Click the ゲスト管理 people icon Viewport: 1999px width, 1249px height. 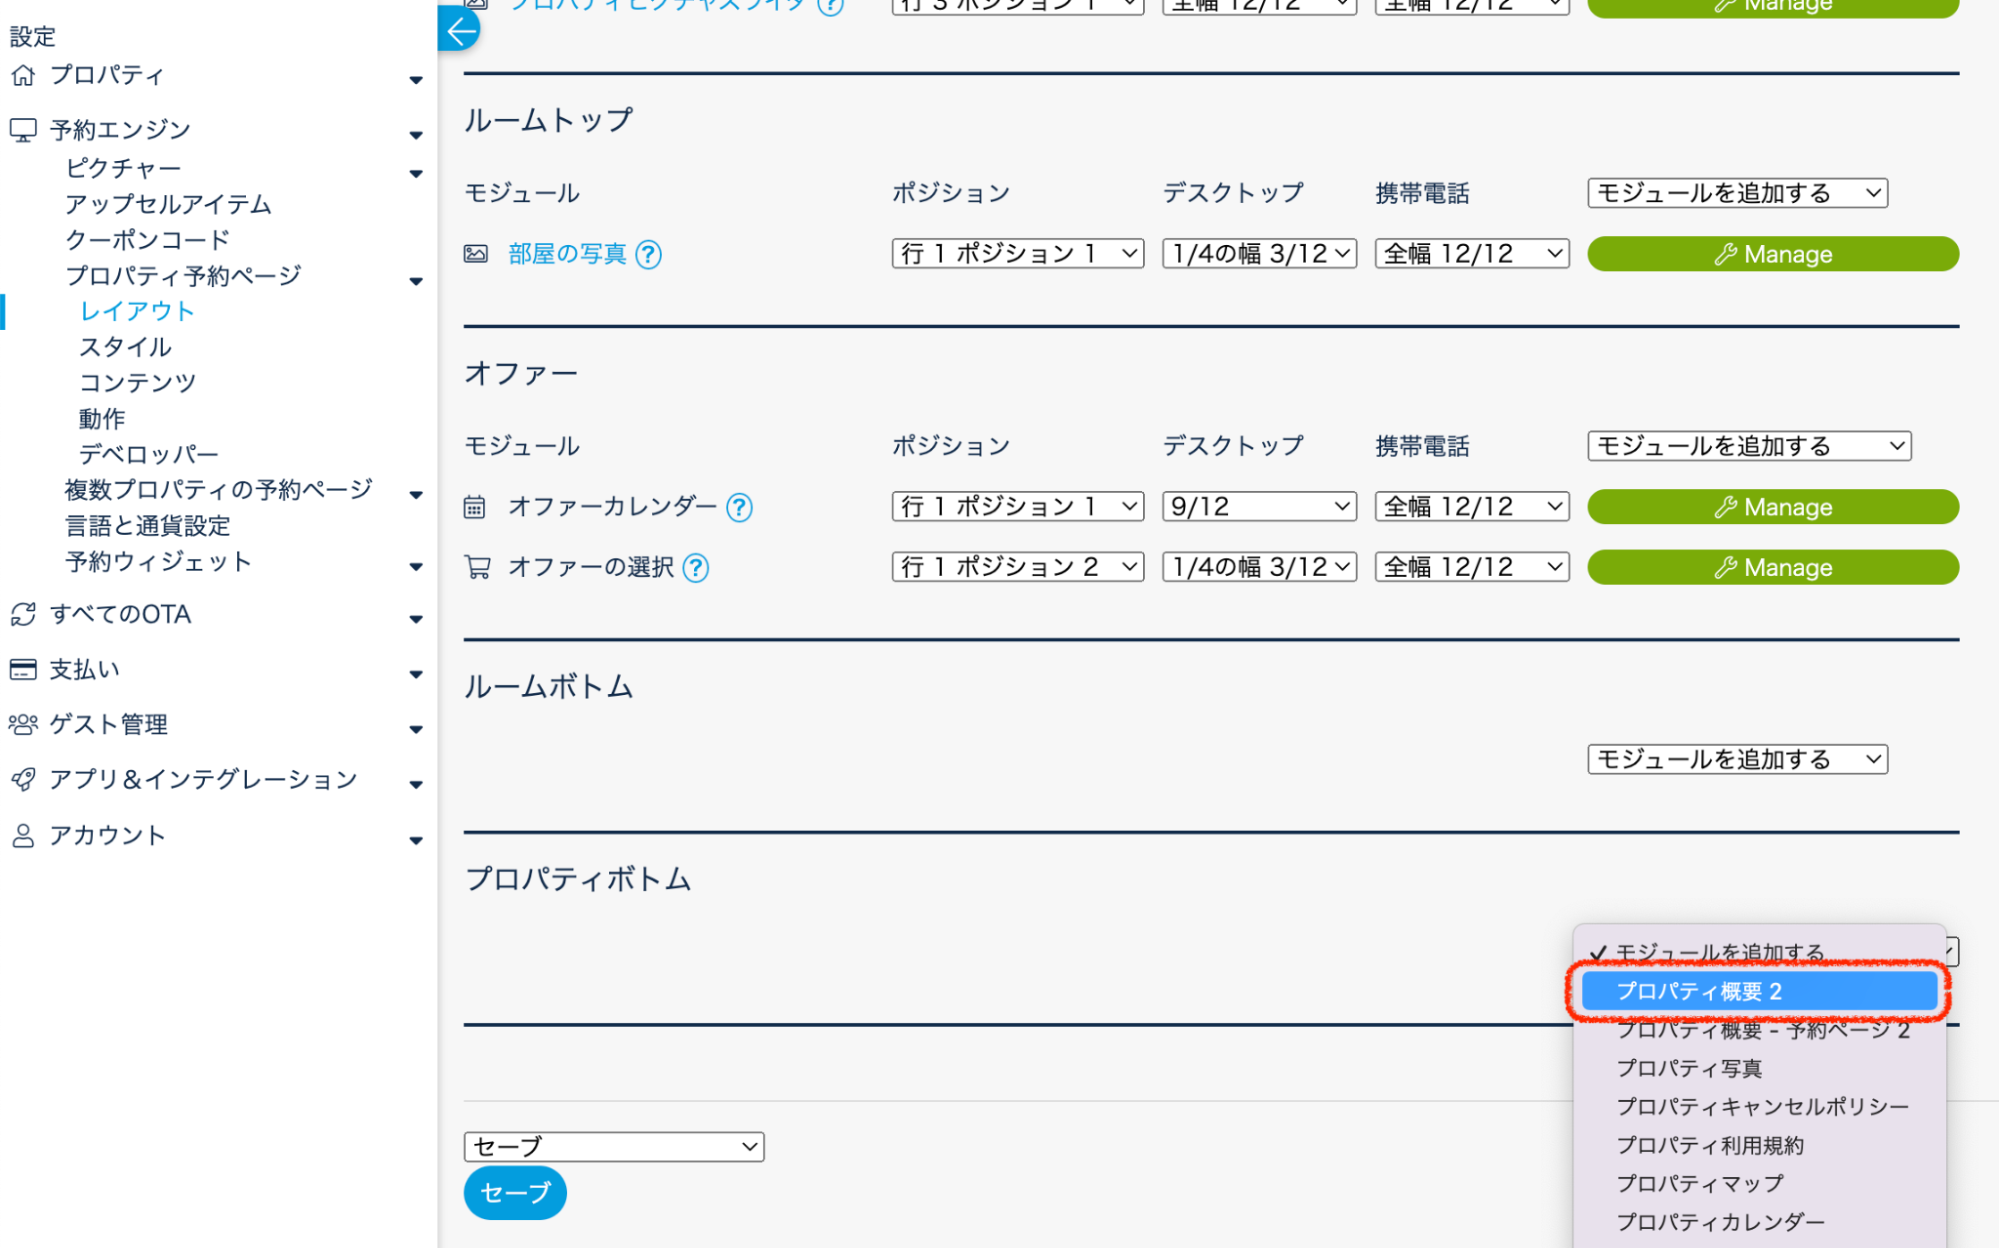point(23,725)
